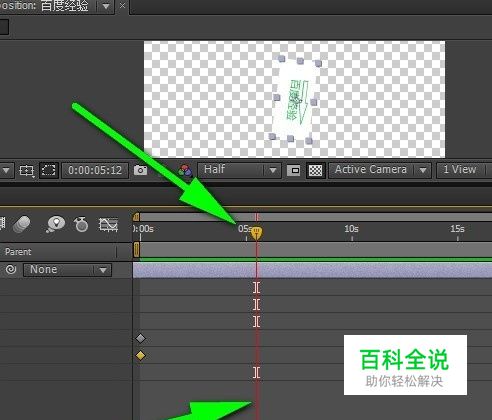Select the purple layer duration bar

click(x=312, y=270)
